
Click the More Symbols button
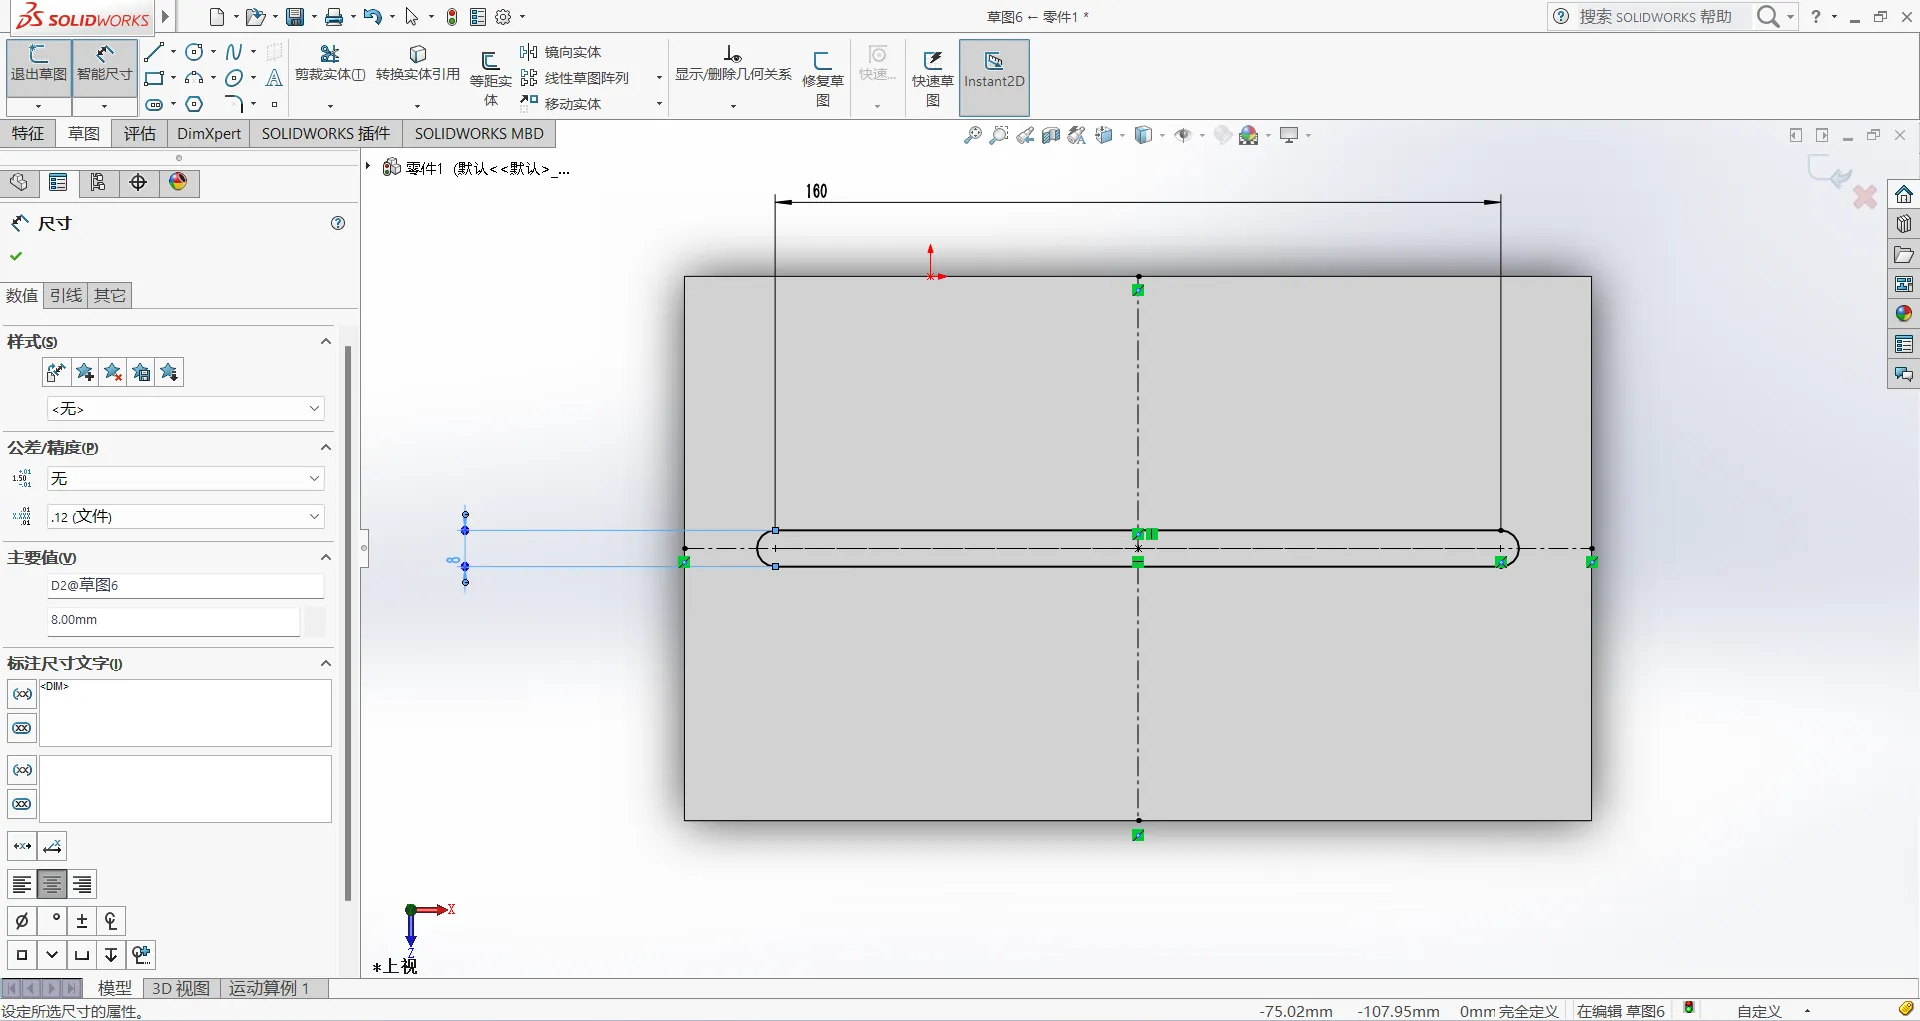point(141,955)
